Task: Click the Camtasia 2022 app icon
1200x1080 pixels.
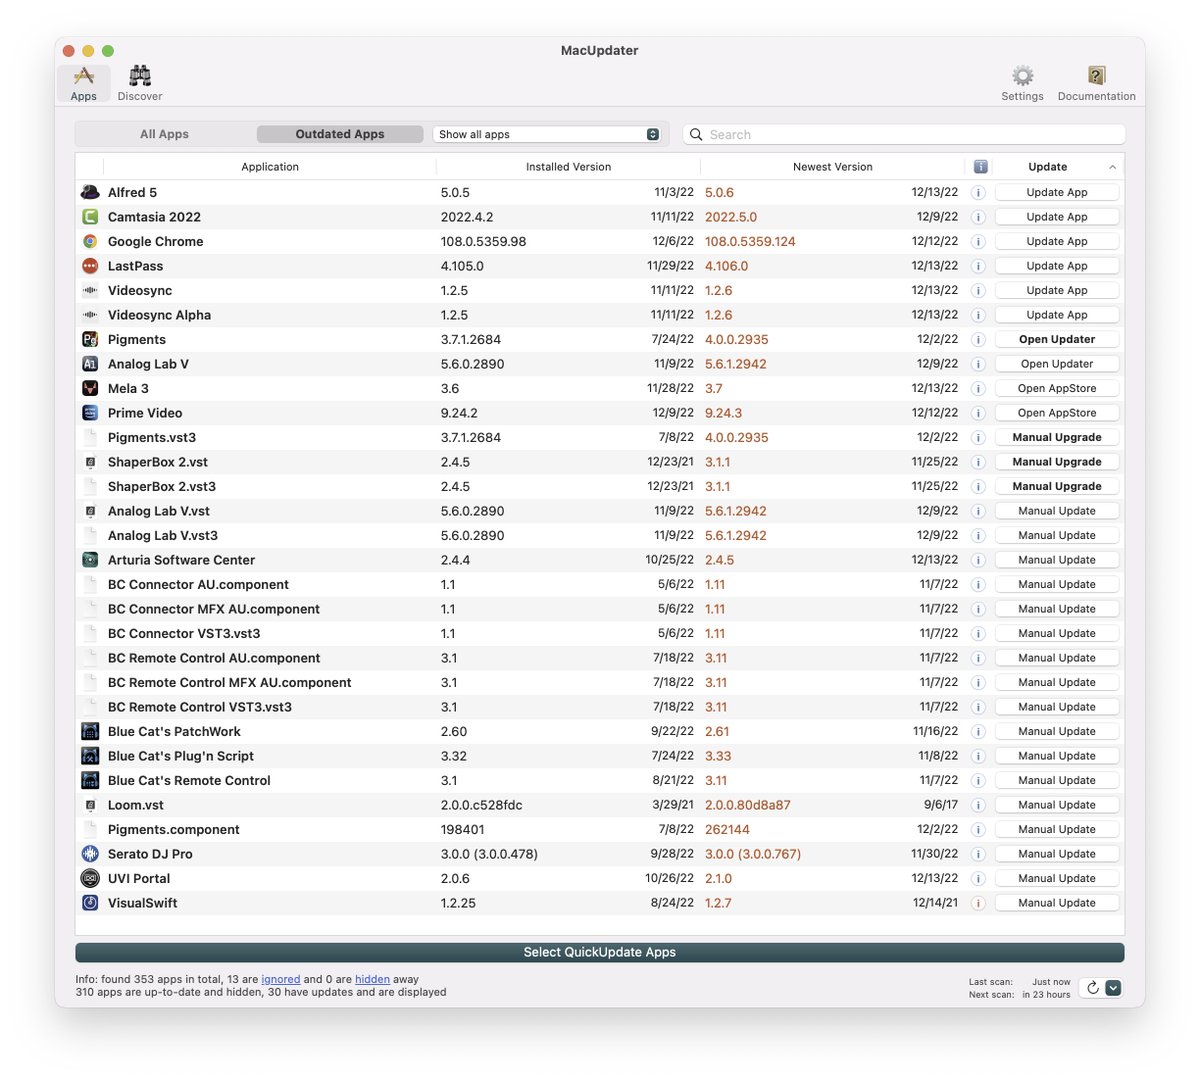Action: (90, 217)
